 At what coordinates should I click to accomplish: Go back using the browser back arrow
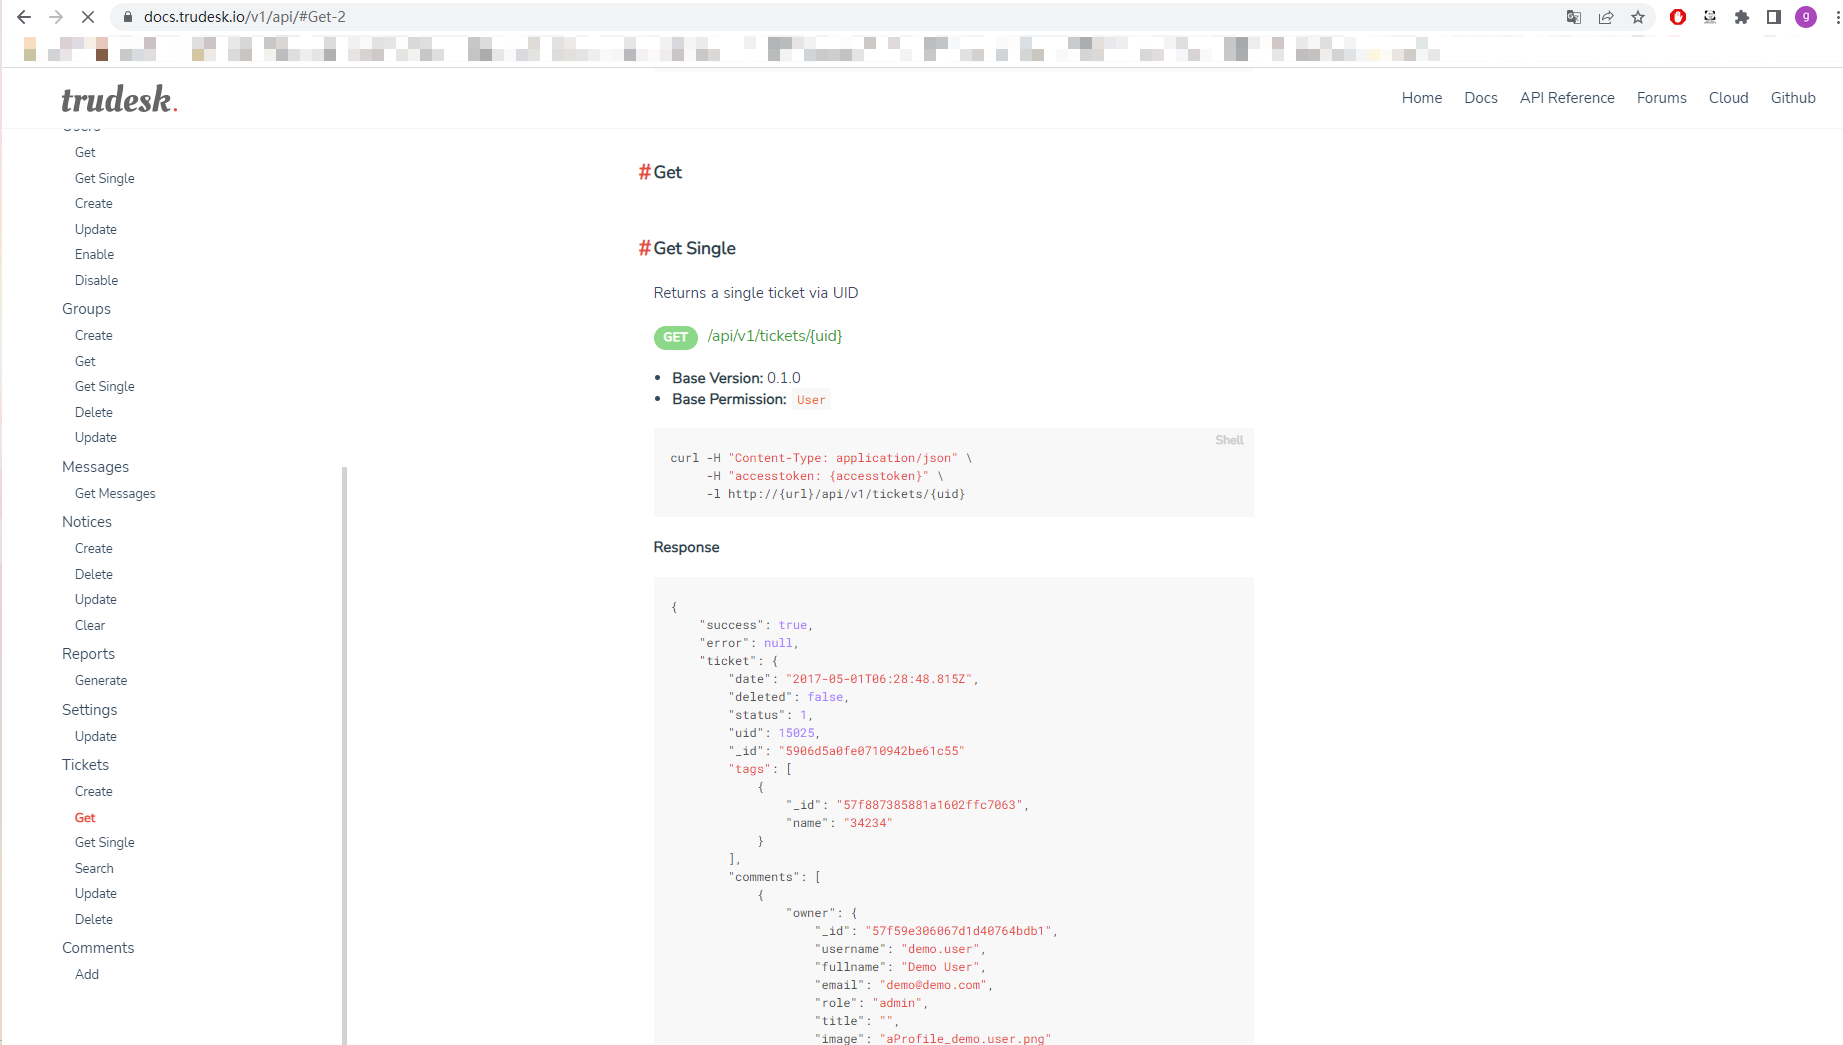coord(24,17)
